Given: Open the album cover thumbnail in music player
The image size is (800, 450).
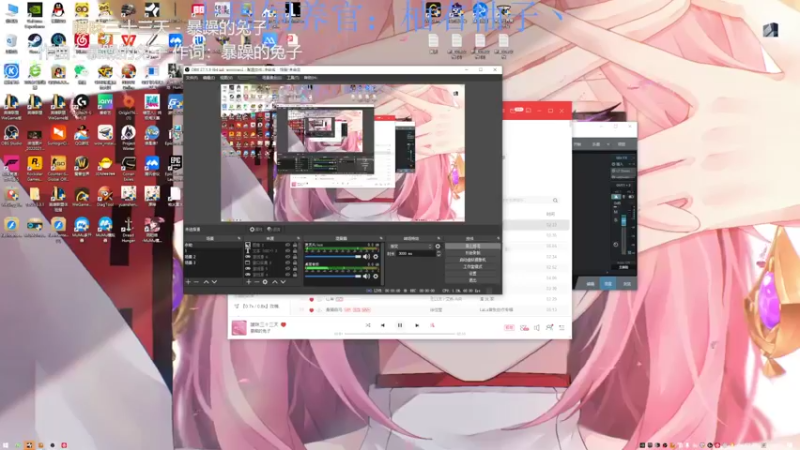Looking at the screenshot, I should pyautogui.click(x=239, y=328).
